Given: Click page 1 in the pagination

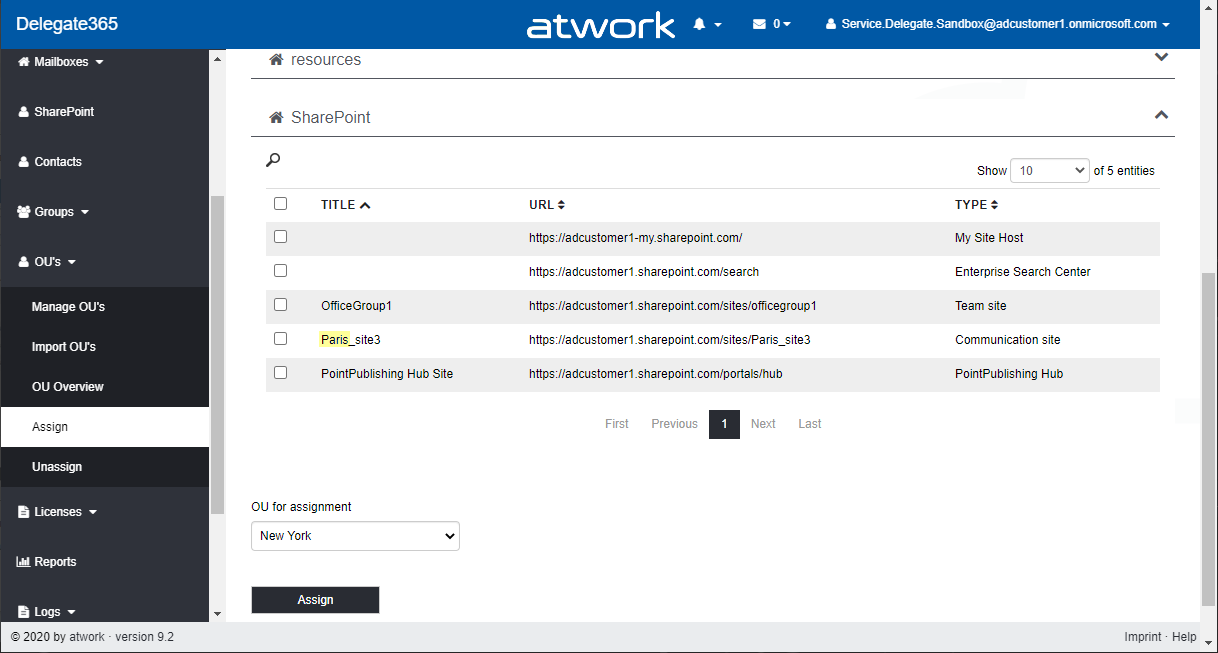Looking at the screenshot, I should point(724,424).
